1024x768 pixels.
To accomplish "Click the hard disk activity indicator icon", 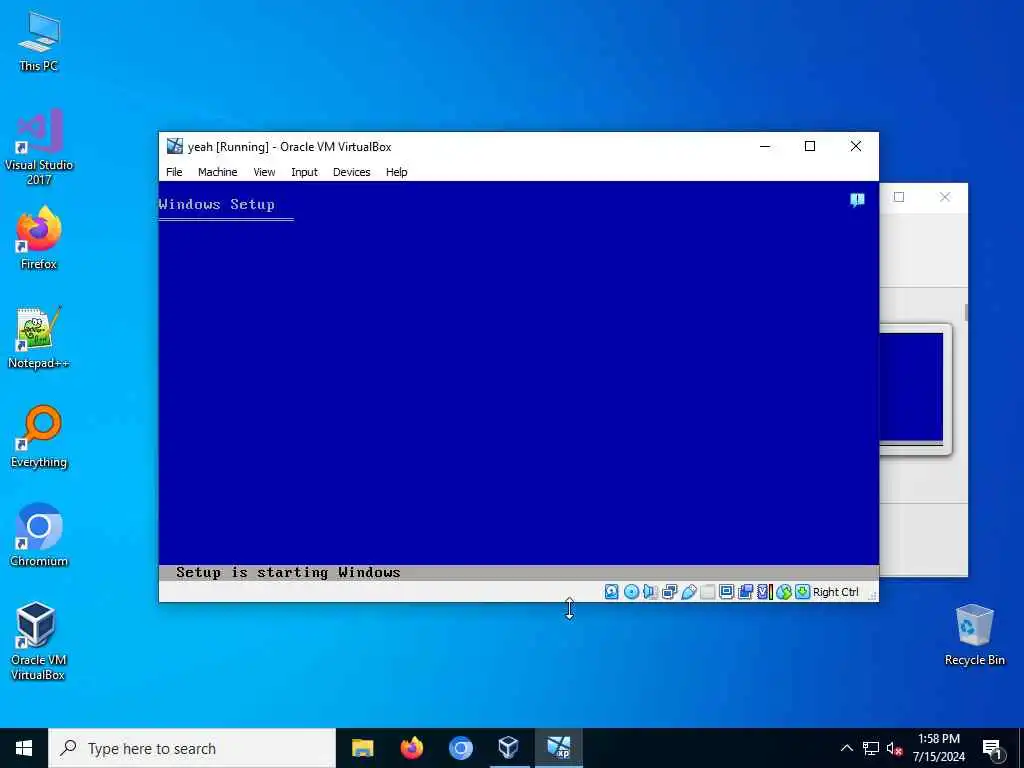I will (x=611, y=592).
